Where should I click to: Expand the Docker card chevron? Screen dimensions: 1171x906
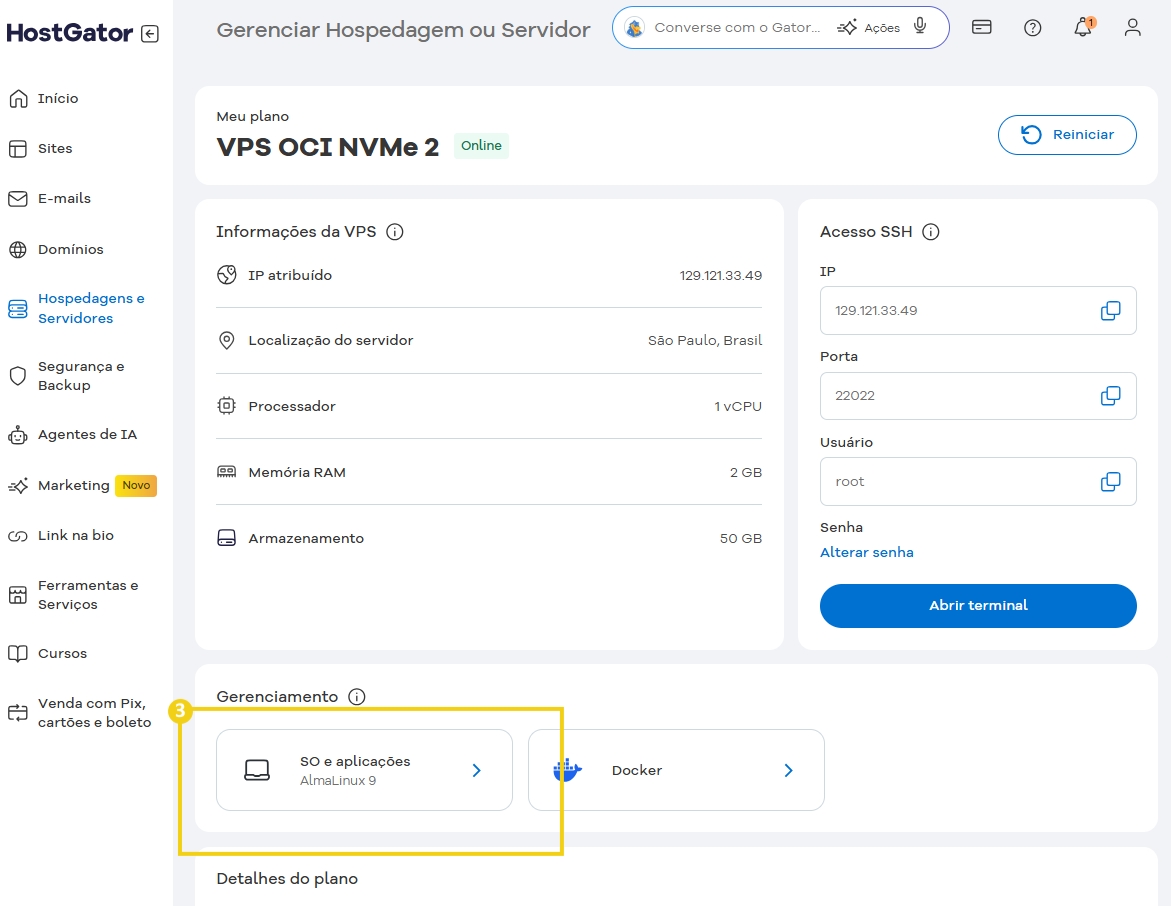click(788, 770)
